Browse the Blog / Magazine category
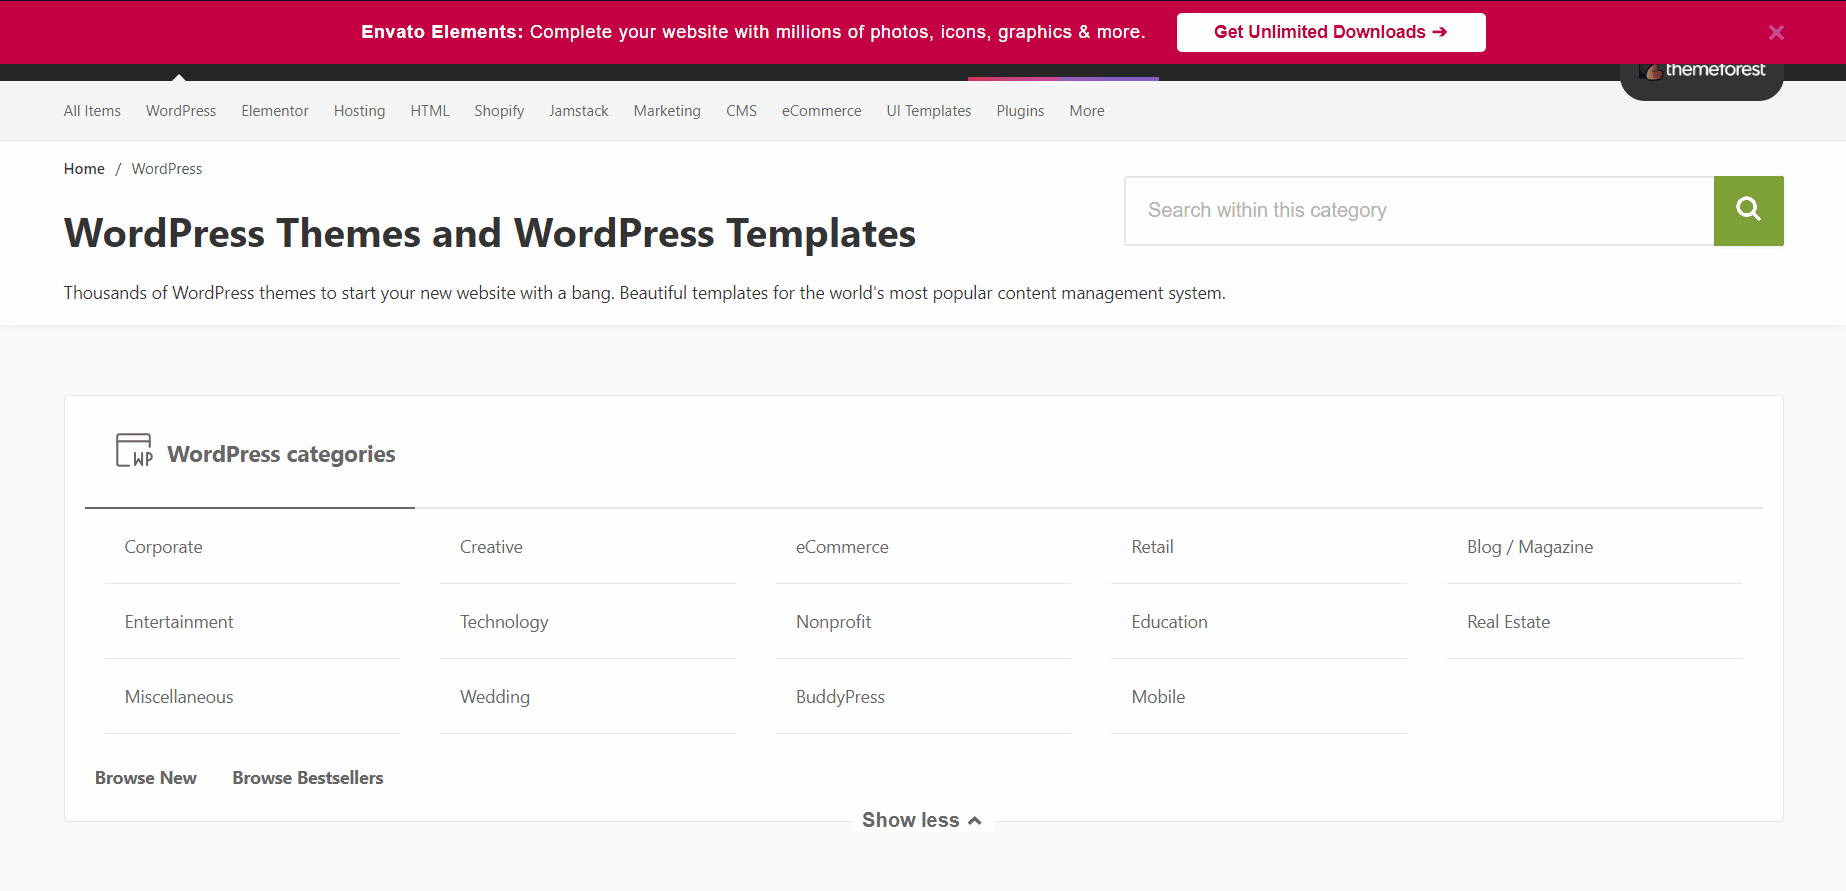Image resolution: width=1846 pixels, height=891 pixels. coord(1529,547)
